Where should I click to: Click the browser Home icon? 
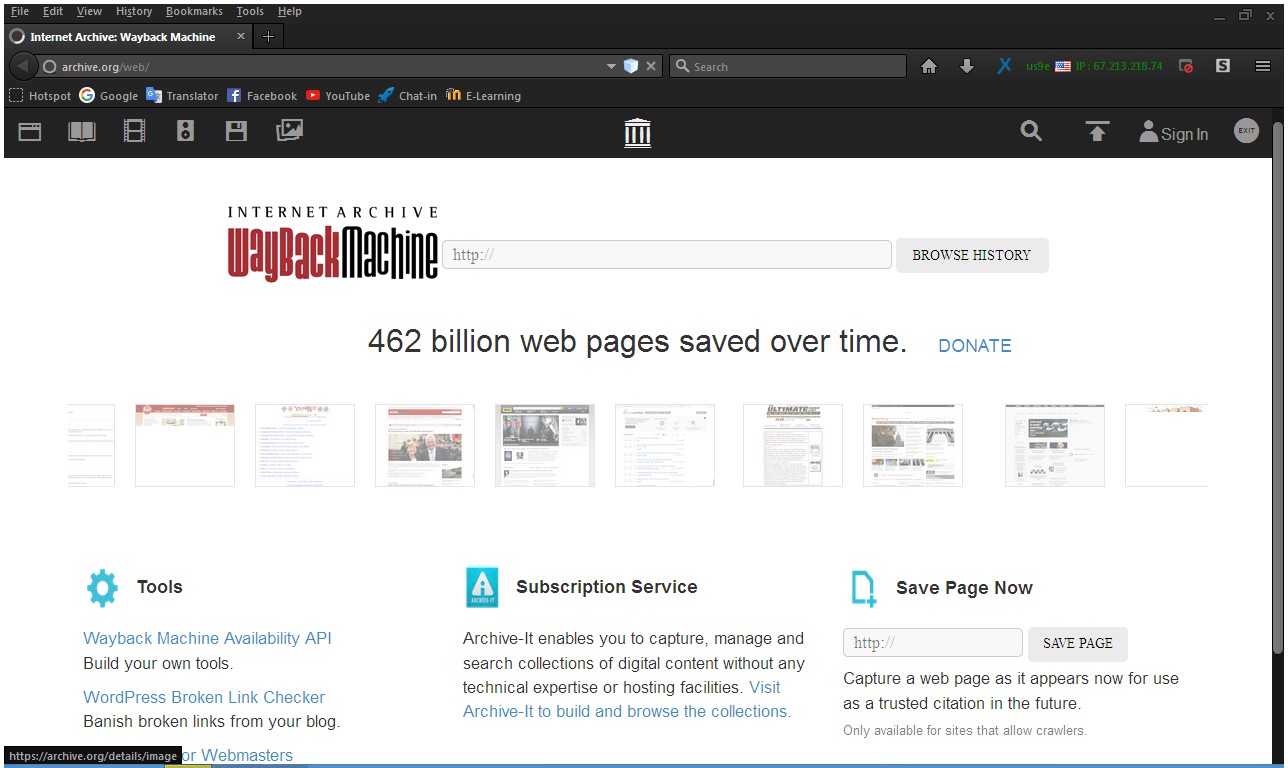click(929, 66)
